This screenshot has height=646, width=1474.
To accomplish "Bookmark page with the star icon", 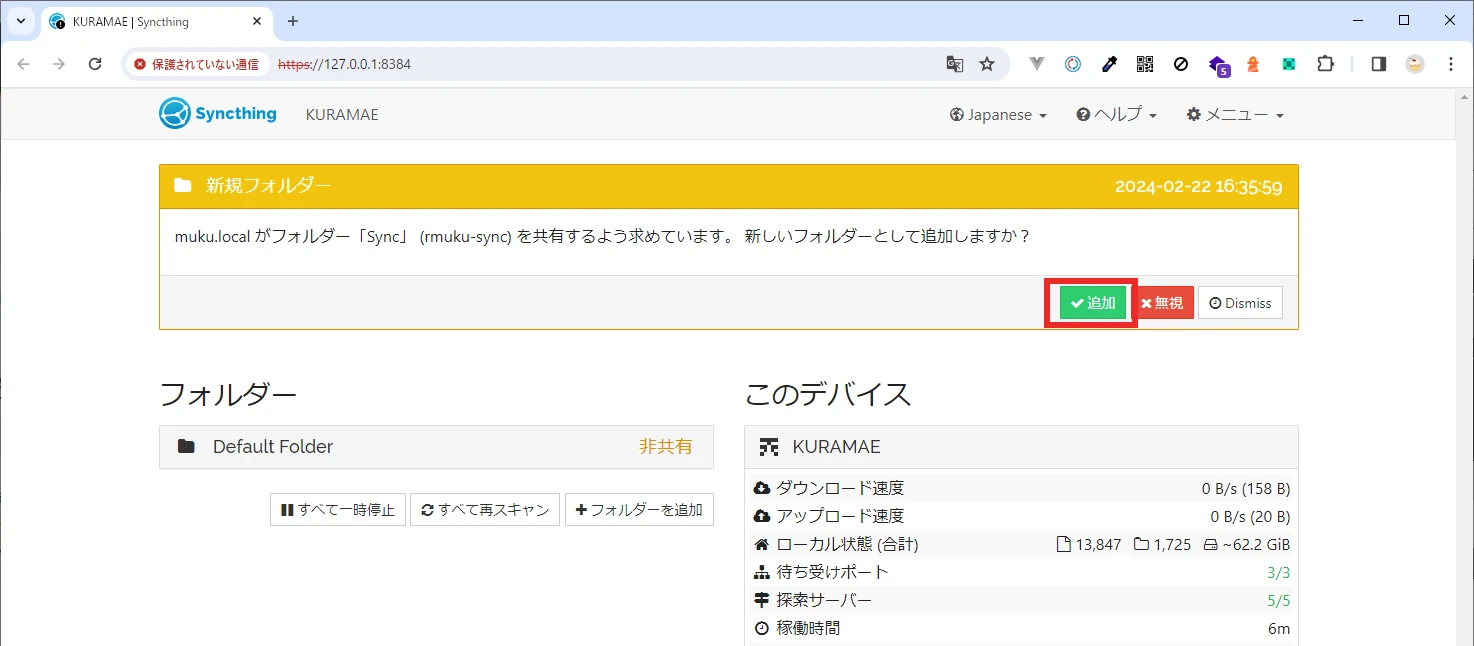I will coord(987,64).
